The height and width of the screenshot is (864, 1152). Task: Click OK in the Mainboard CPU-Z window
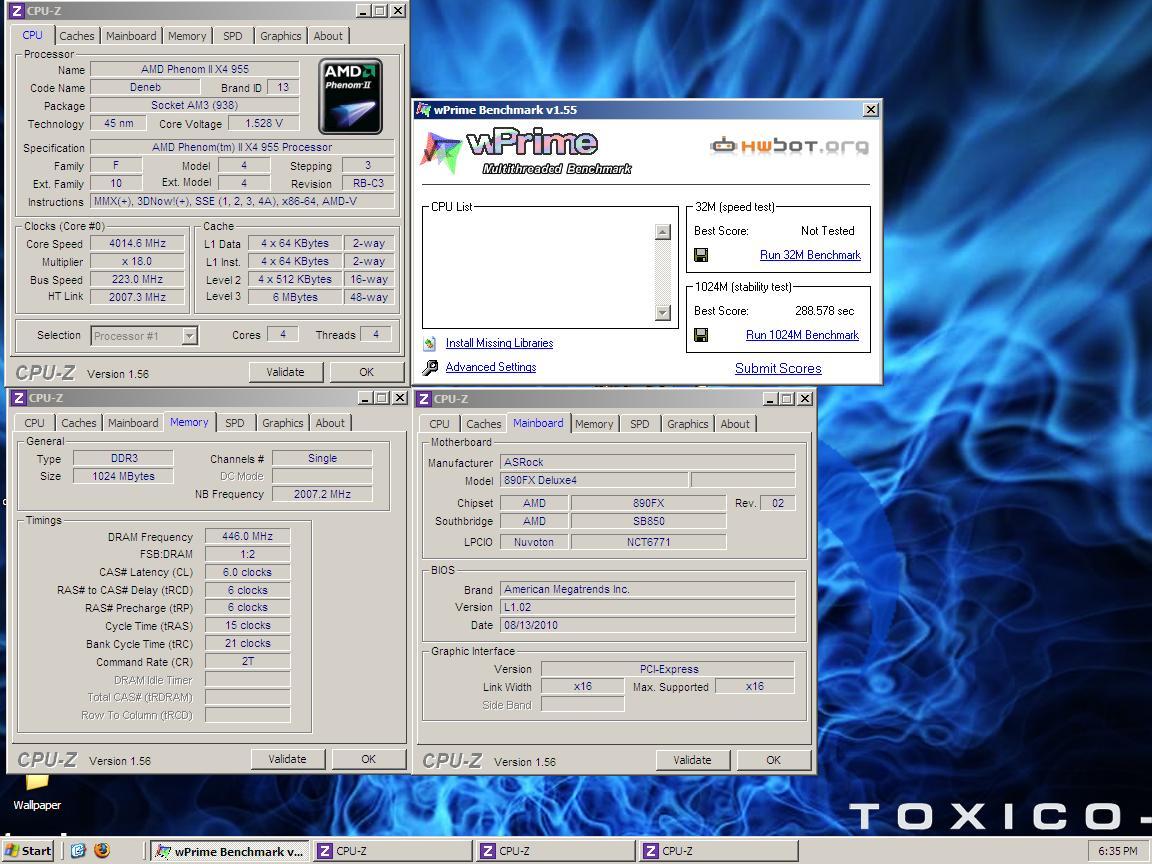(x=773, y=760)
